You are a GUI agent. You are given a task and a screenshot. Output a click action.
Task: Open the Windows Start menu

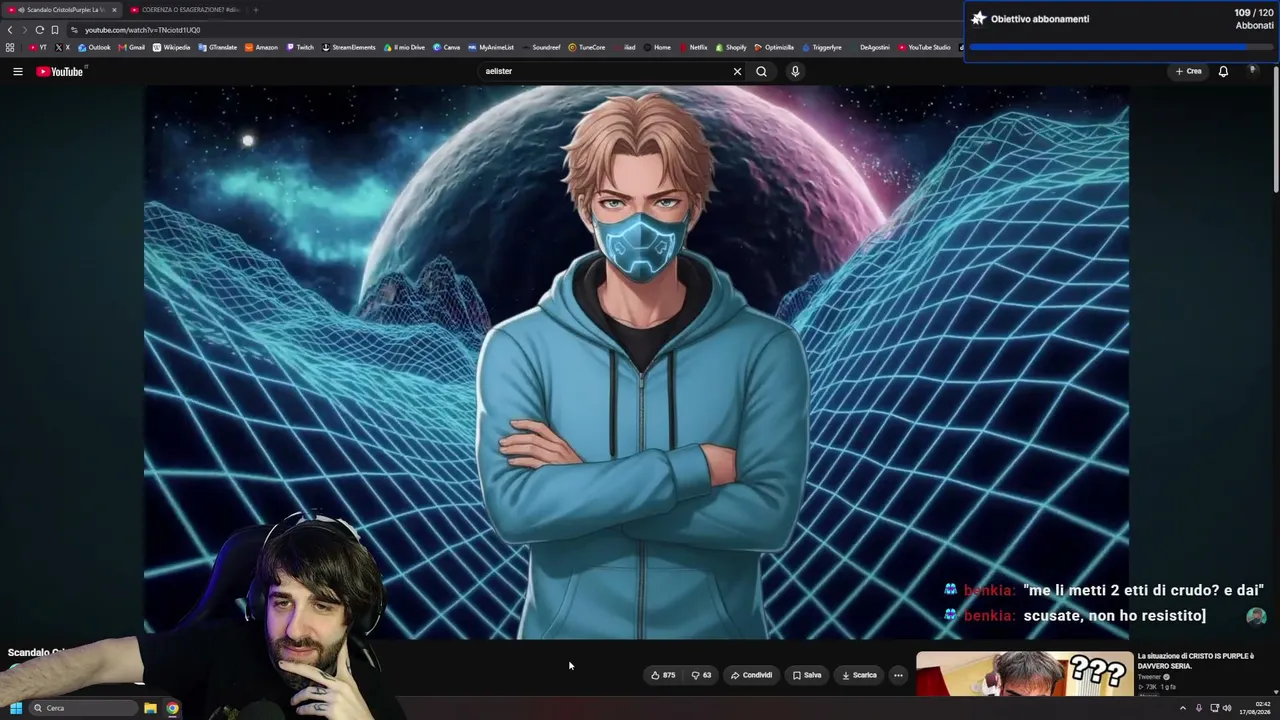point(16,708)
